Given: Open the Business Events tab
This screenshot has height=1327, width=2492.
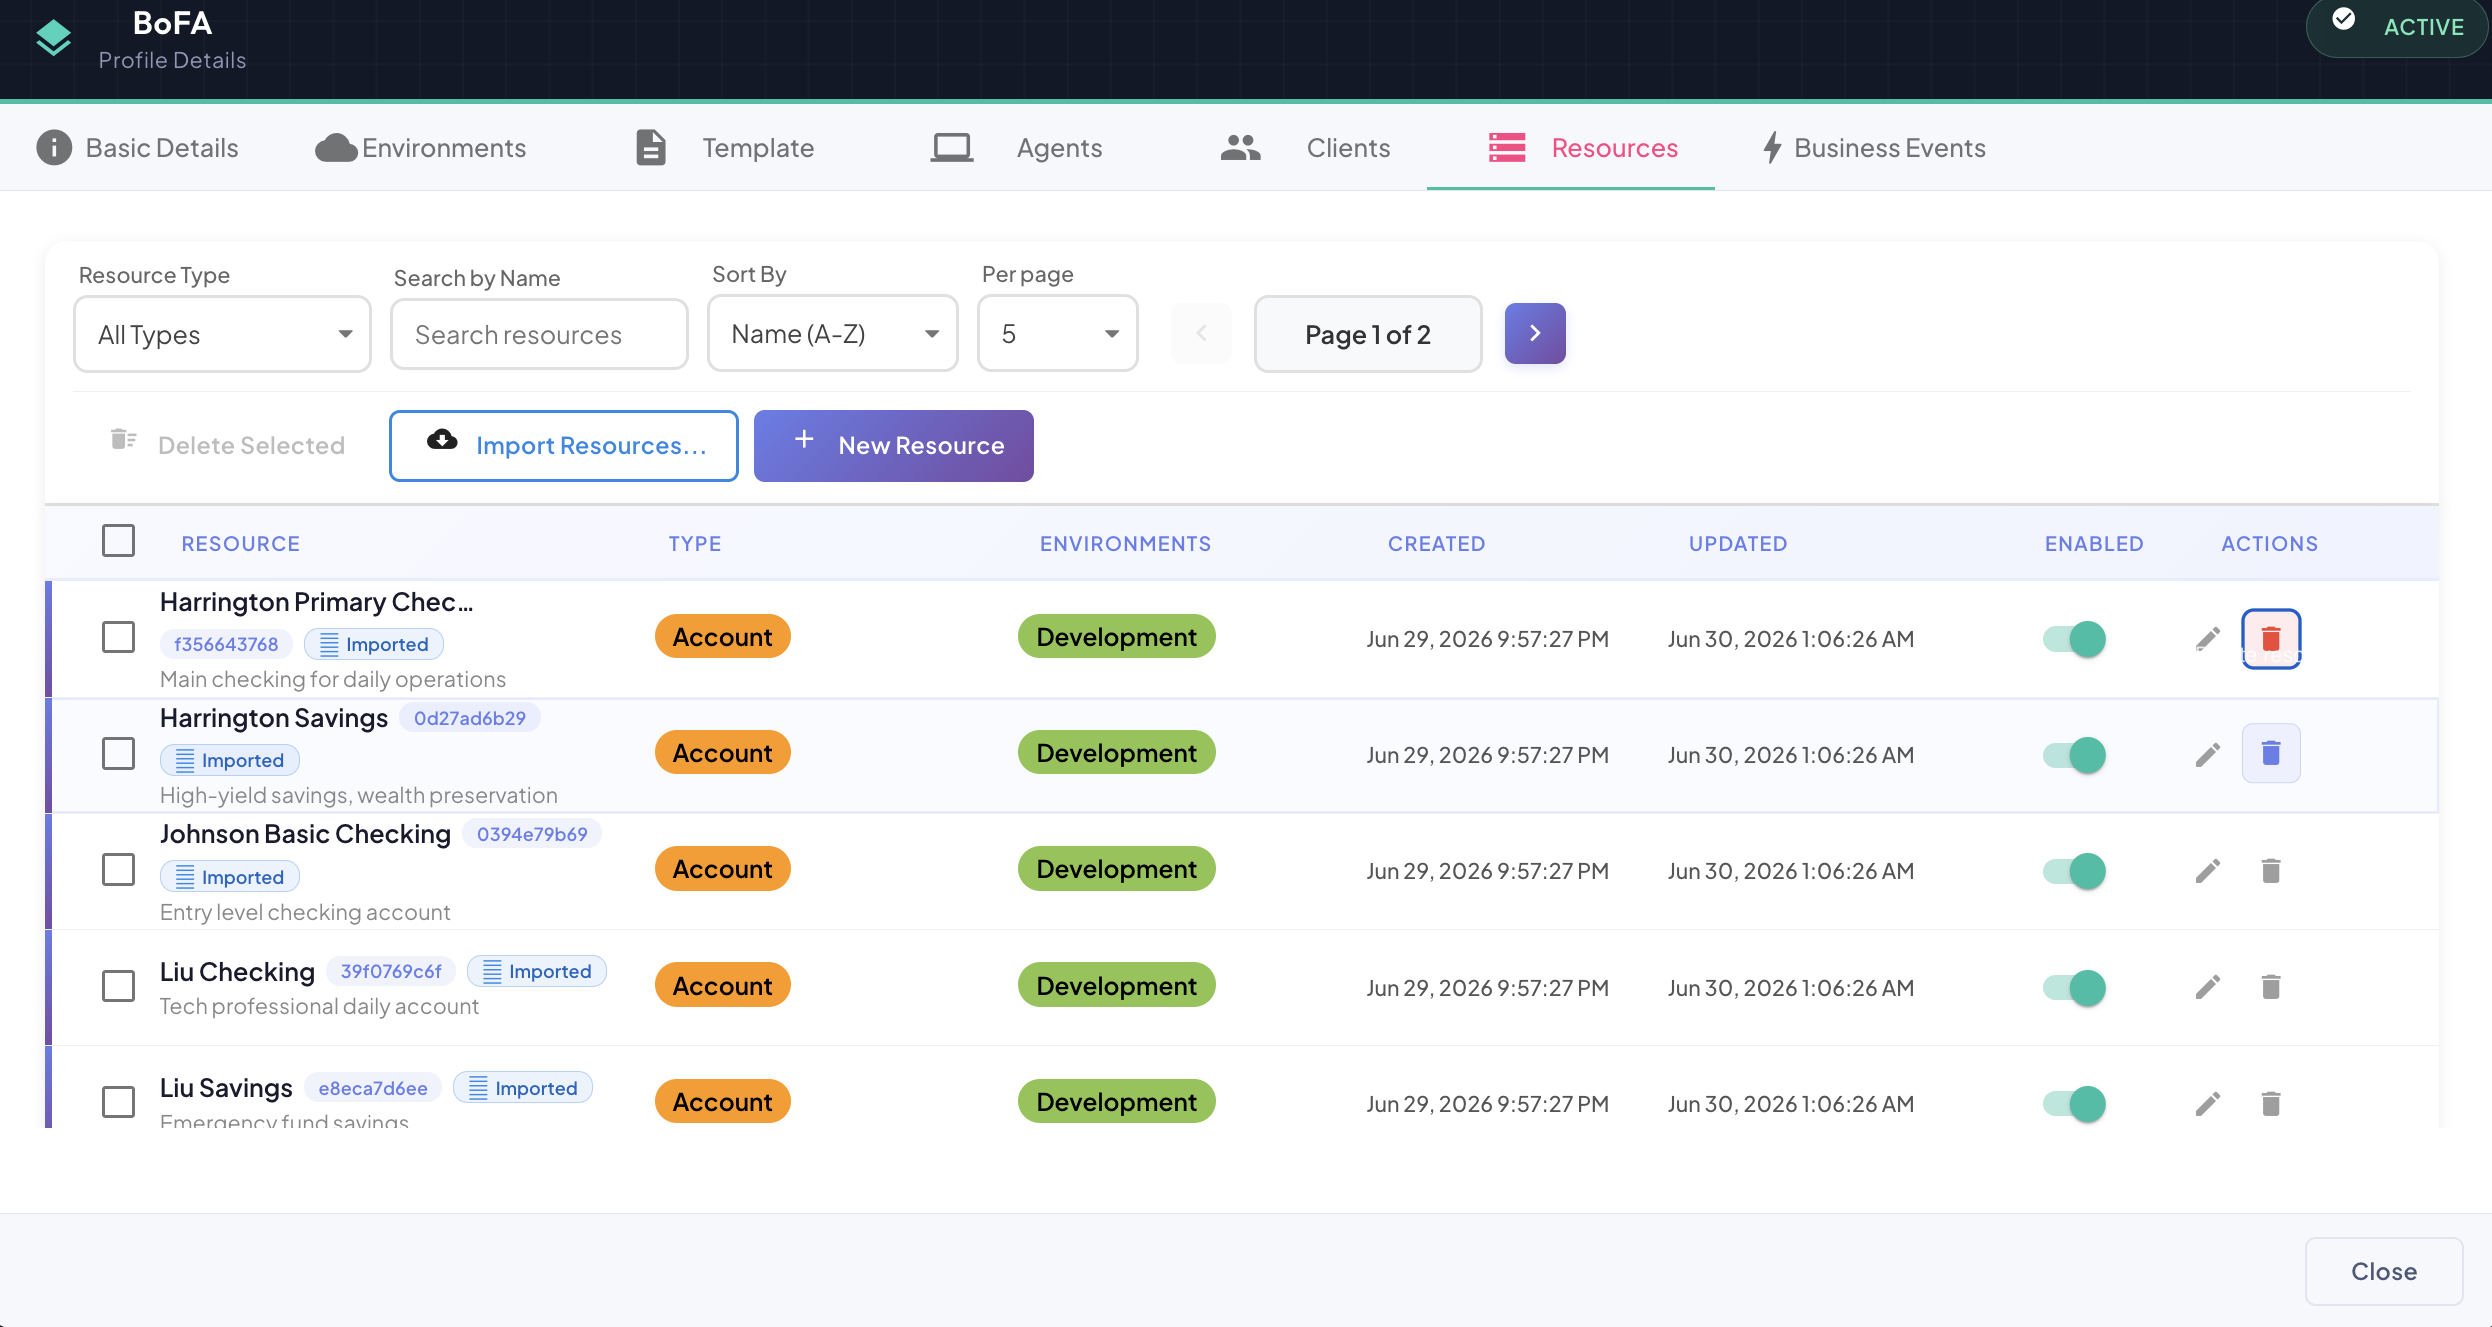Looking at the screenshot, I should tap(1872, 148).
